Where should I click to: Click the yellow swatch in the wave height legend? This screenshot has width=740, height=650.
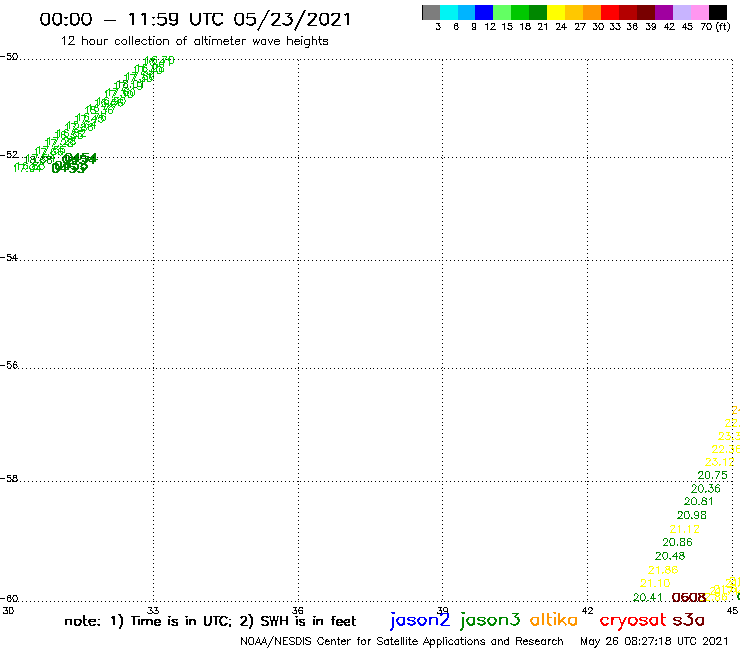[x=556, y=13]
